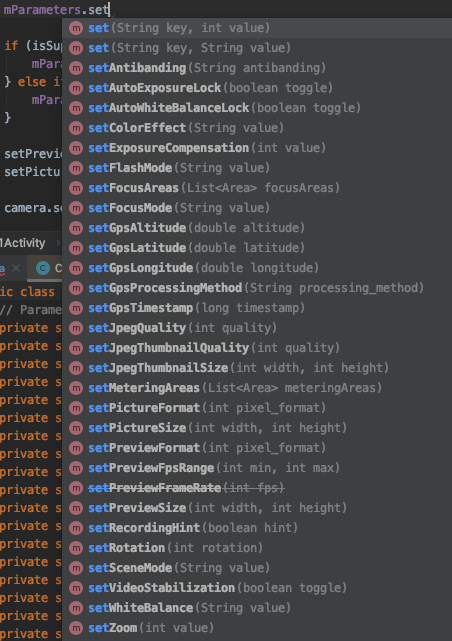Click method icon beside setRotation

(76, 548)
